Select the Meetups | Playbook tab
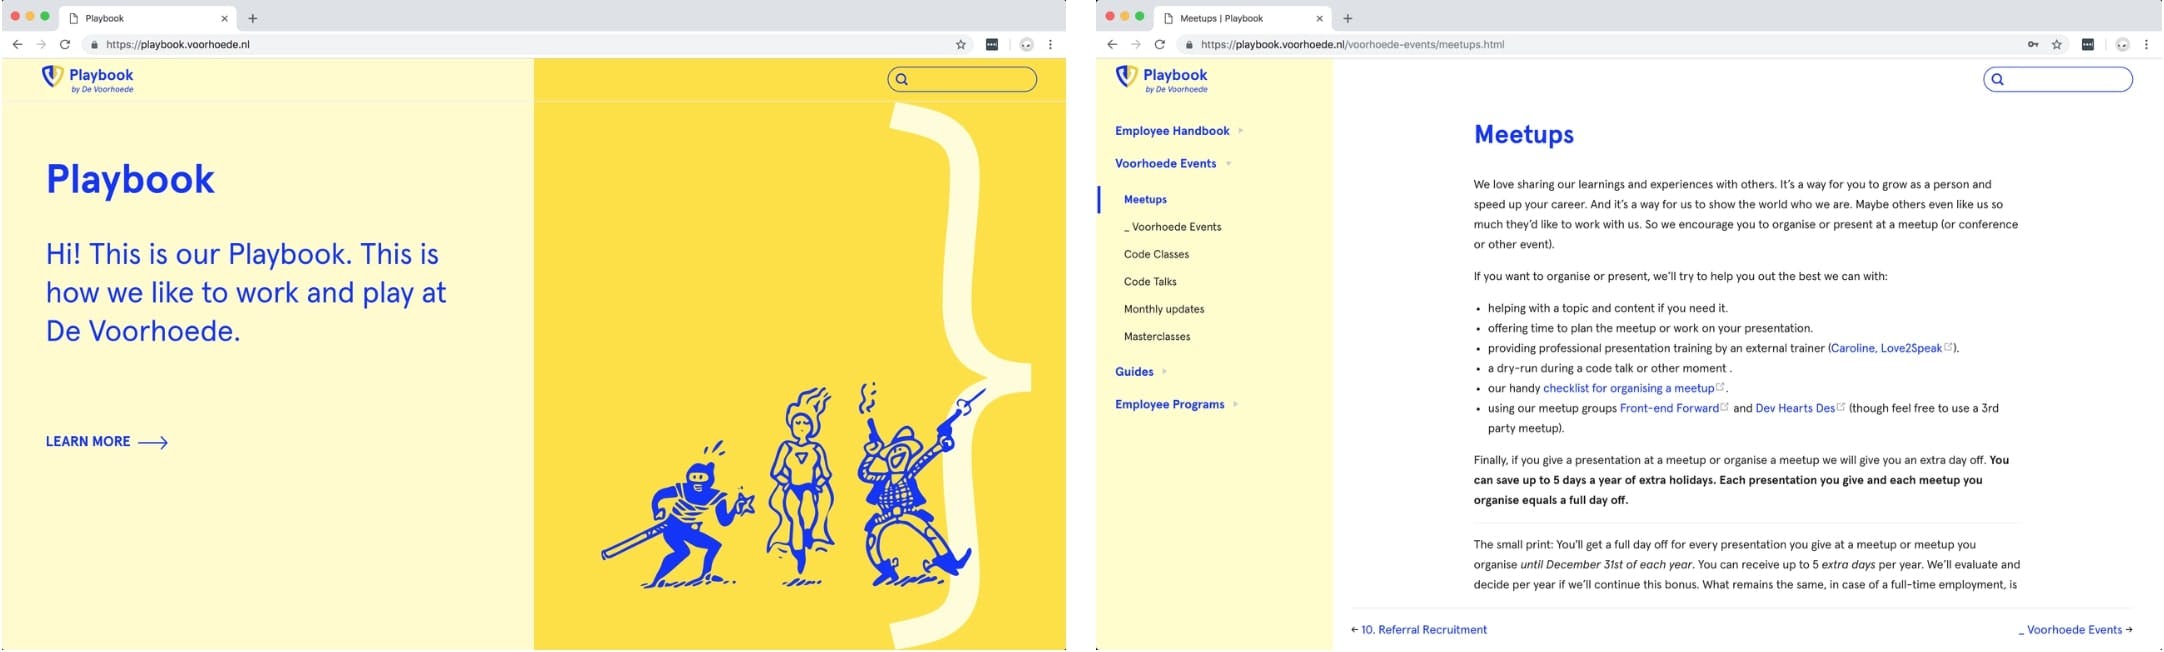Screen dimensions: 2164x652 tap(1243, 18)
